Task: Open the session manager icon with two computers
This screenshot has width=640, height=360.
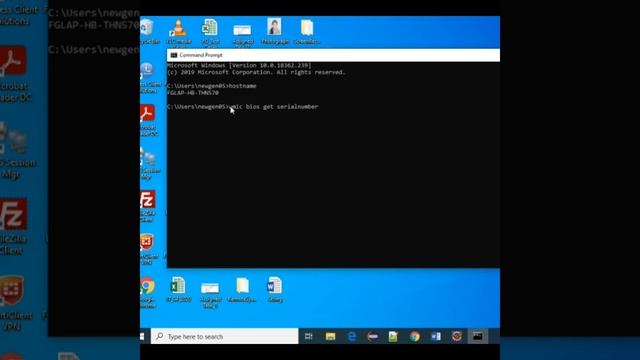Action: (149, 163)
